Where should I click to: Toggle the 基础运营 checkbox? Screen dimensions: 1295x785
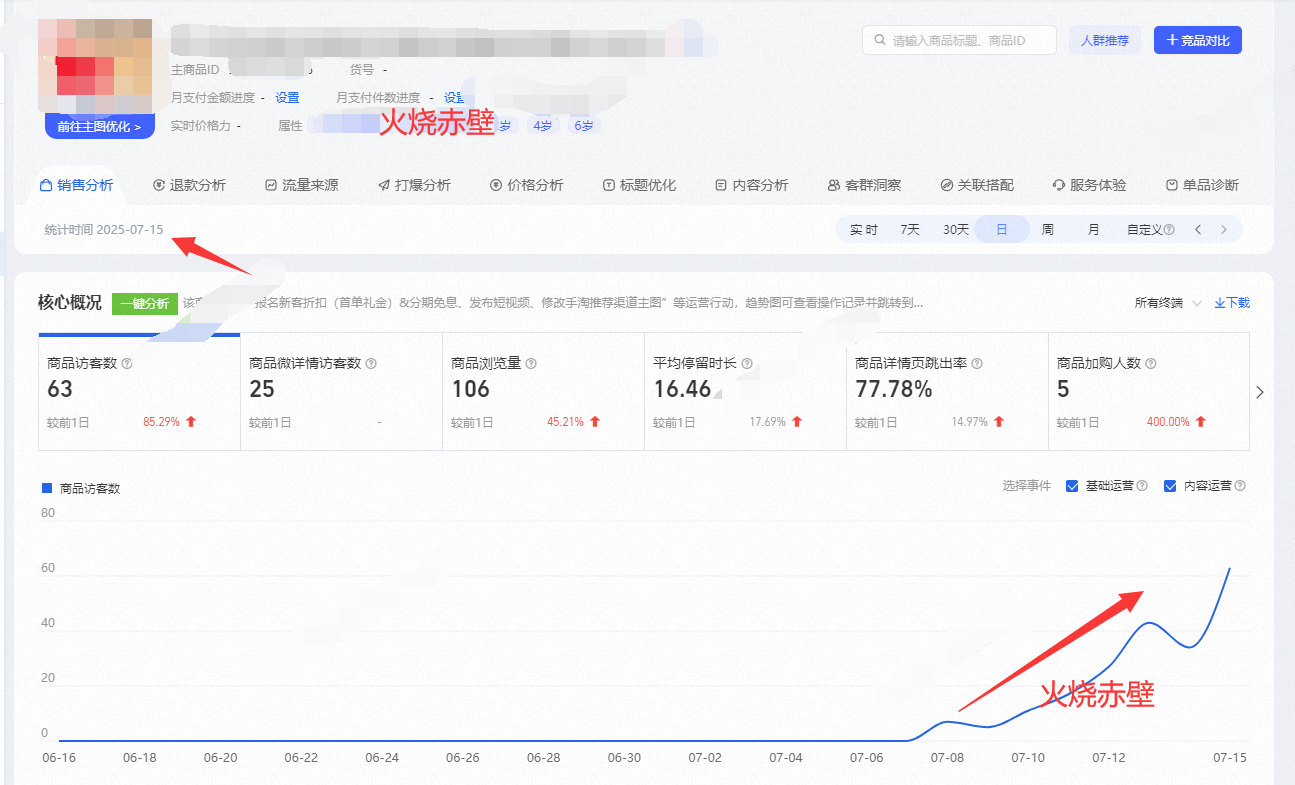[x=1072, y=486]
